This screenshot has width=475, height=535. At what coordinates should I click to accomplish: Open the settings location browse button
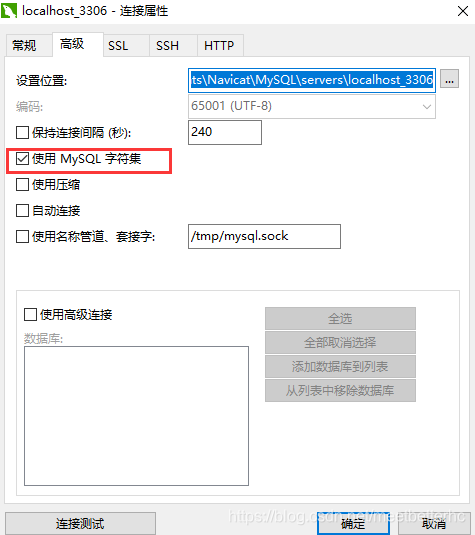449,79
